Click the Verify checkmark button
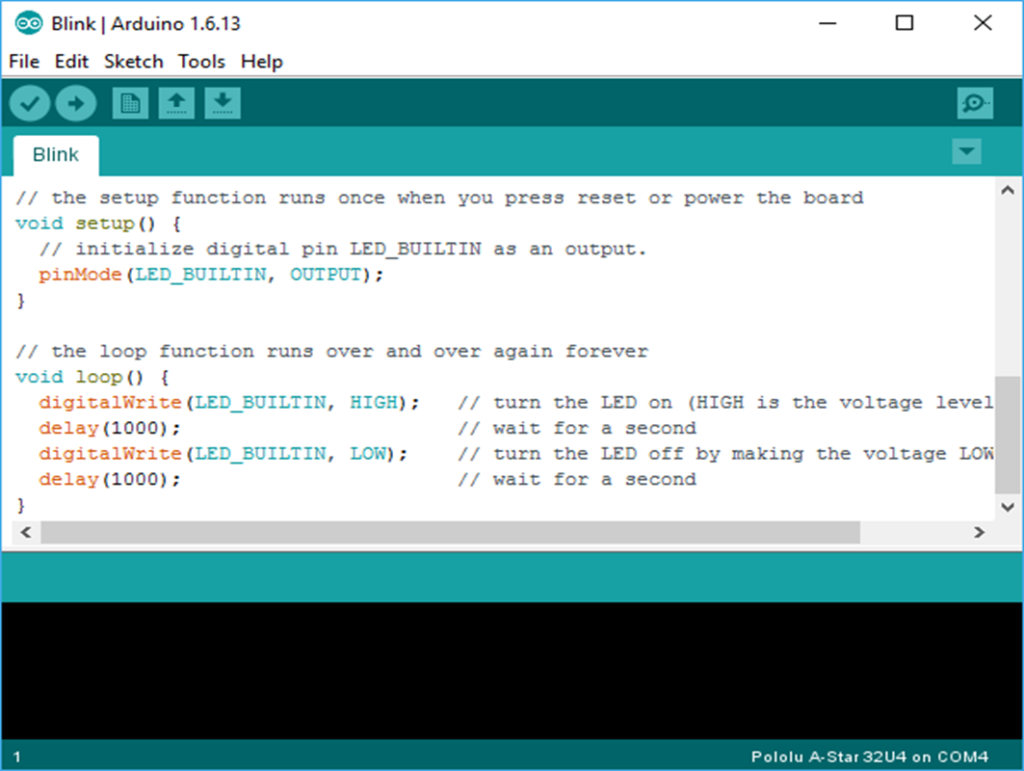1024x771 pixels. [29, 103]
